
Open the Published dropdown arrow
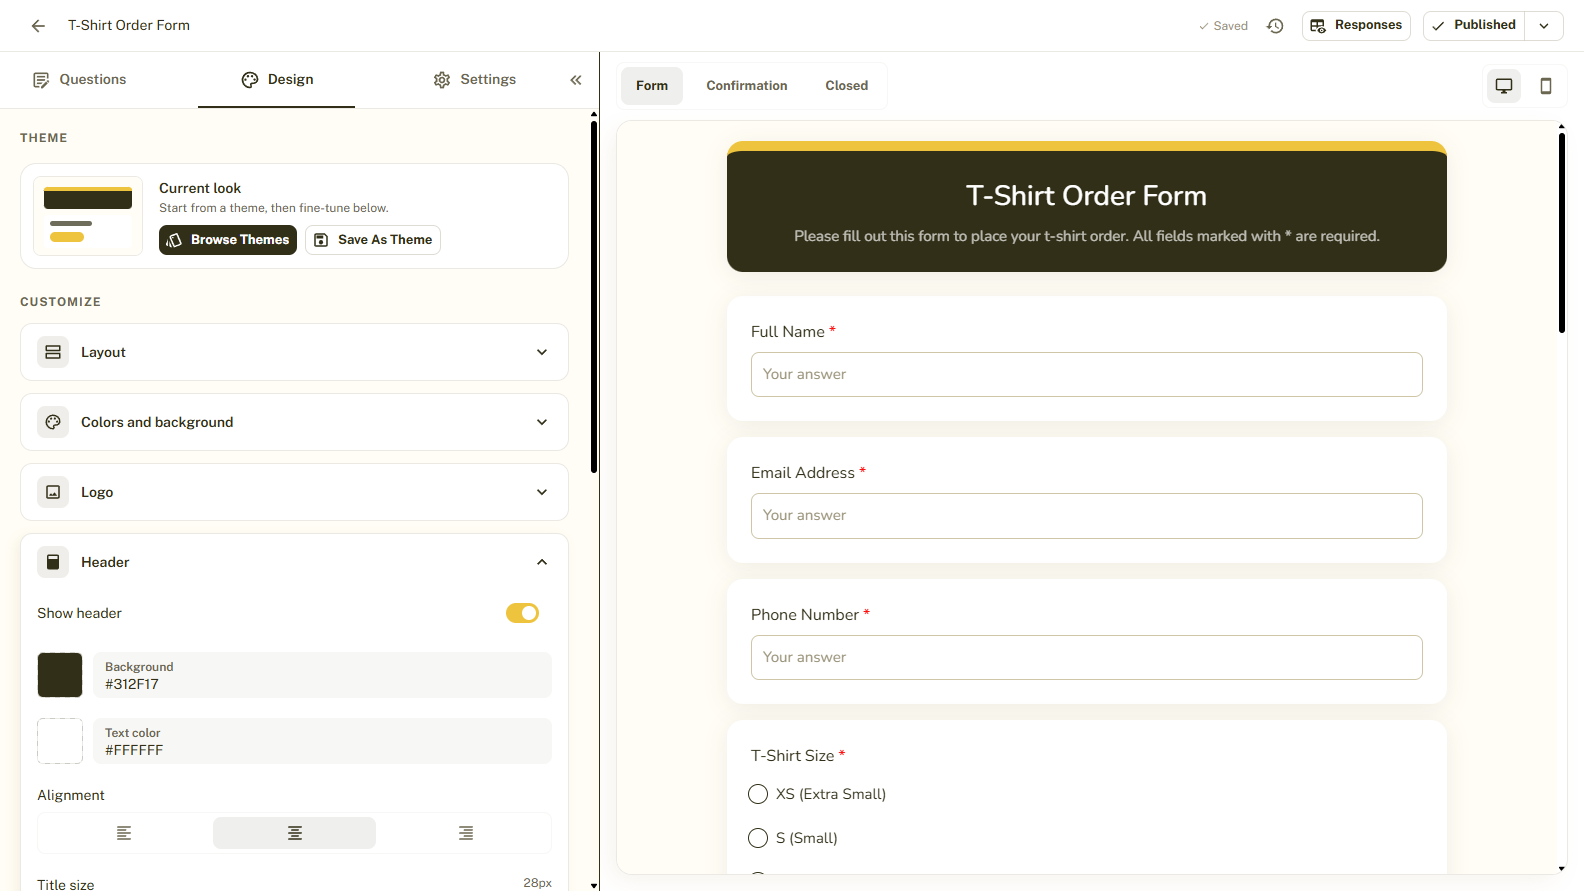[x=1544, y=26]
